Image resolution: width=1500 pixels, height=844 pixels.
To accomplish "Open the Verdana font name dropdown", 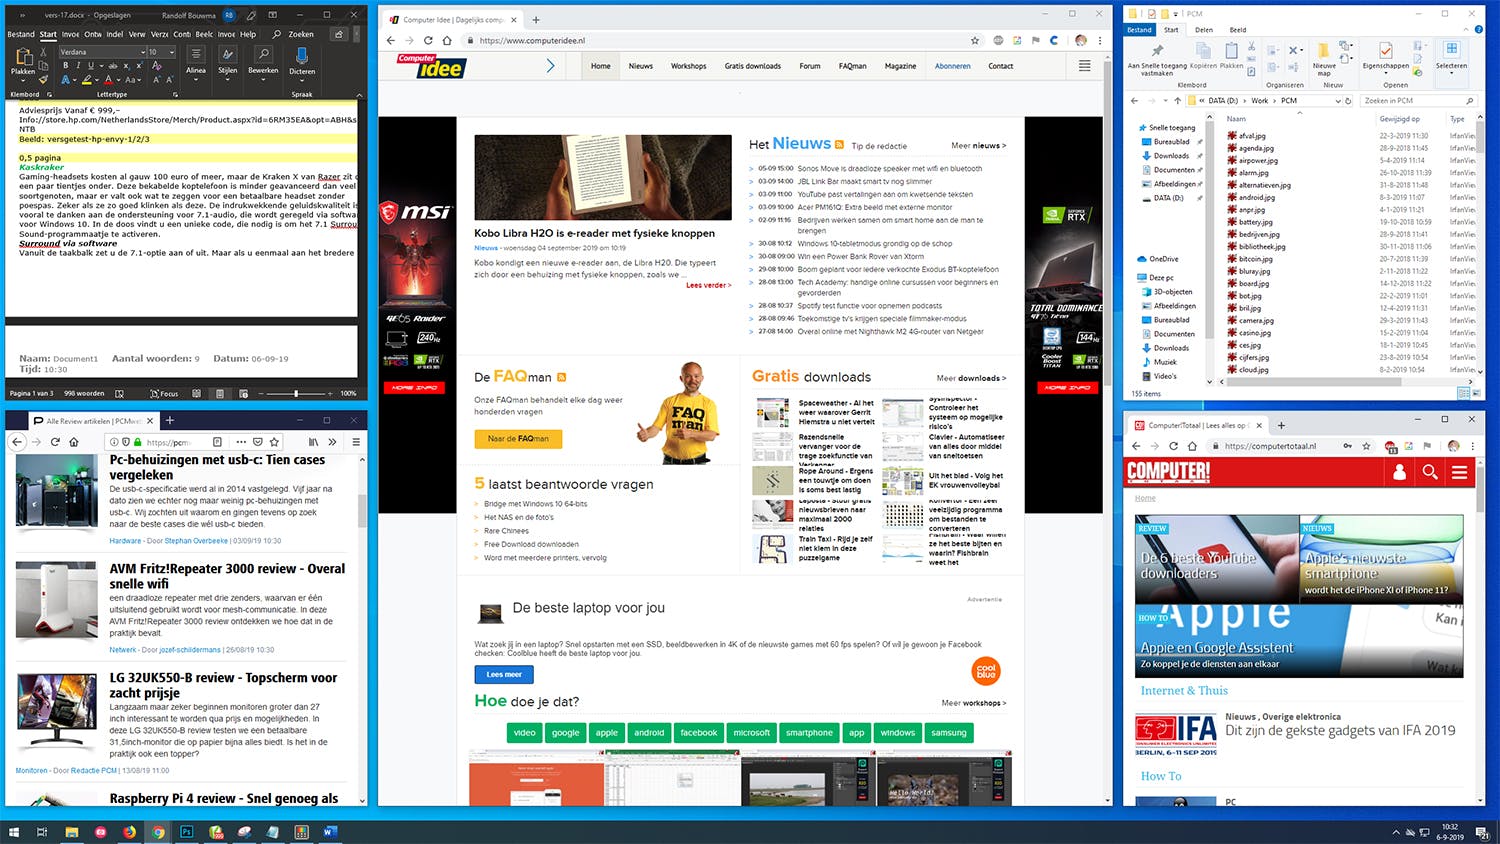I will pos(143,52).
